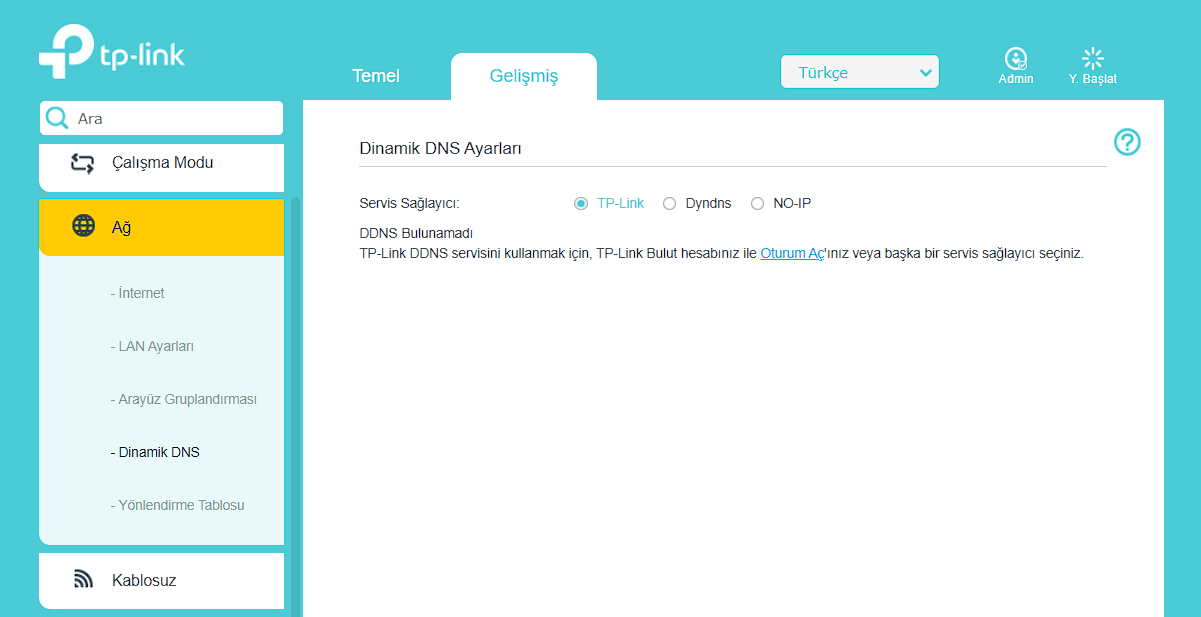The width and height of the screenshot is (1201, 617).
Task: Click the Y. Başlat label
Action: coord(1093,79)
